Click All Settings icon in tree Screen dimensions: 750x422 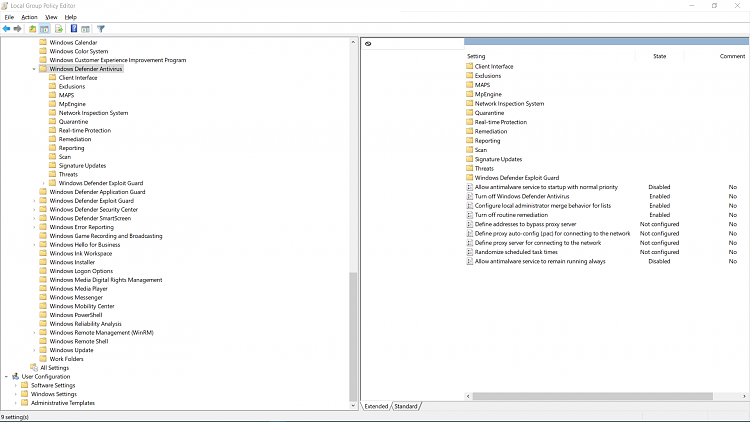pyautogui.click(x=34, y=367)
